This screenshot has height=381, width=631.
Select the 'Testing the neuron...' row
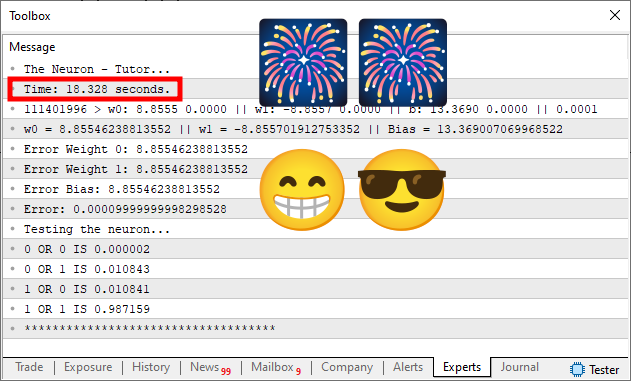tap(316, 229)
